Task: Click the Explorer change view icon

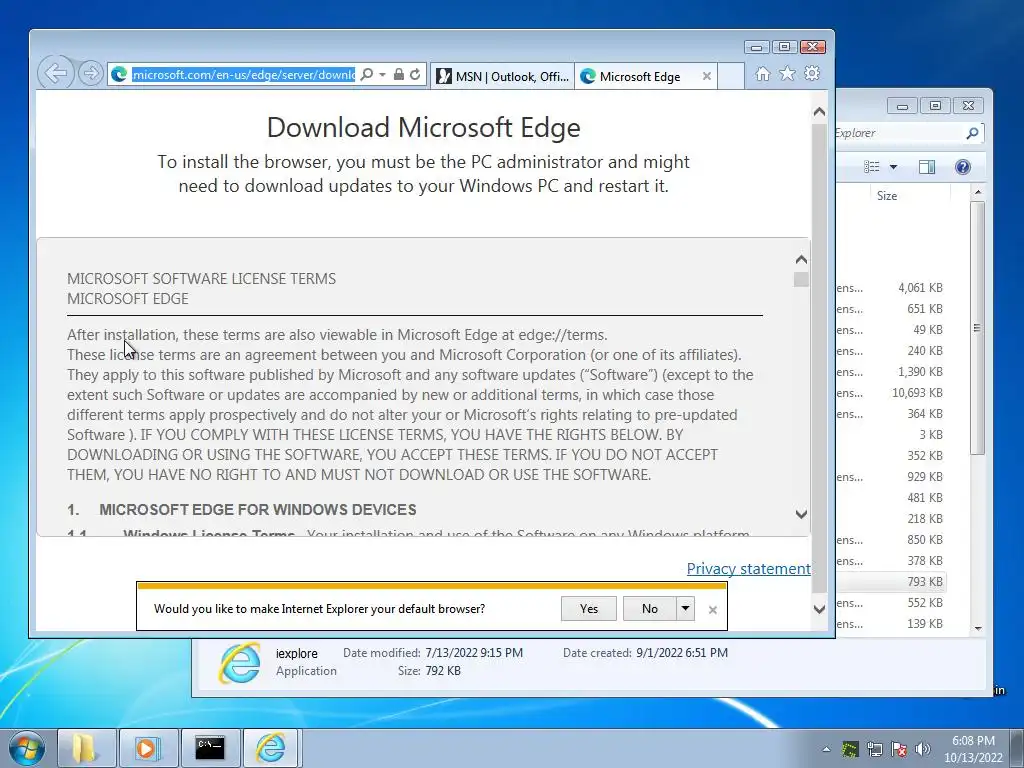Action: (x=872, y=167)
